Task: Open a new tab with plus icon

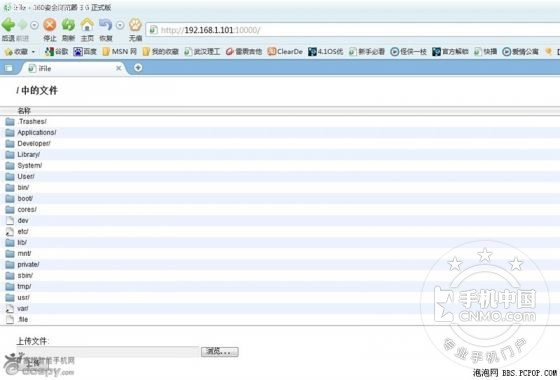Action: 138,68
